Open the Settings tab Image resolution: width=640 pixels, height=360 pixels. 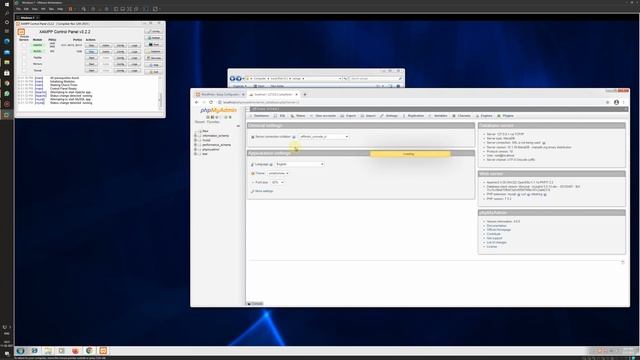click(x=389, y=116)
